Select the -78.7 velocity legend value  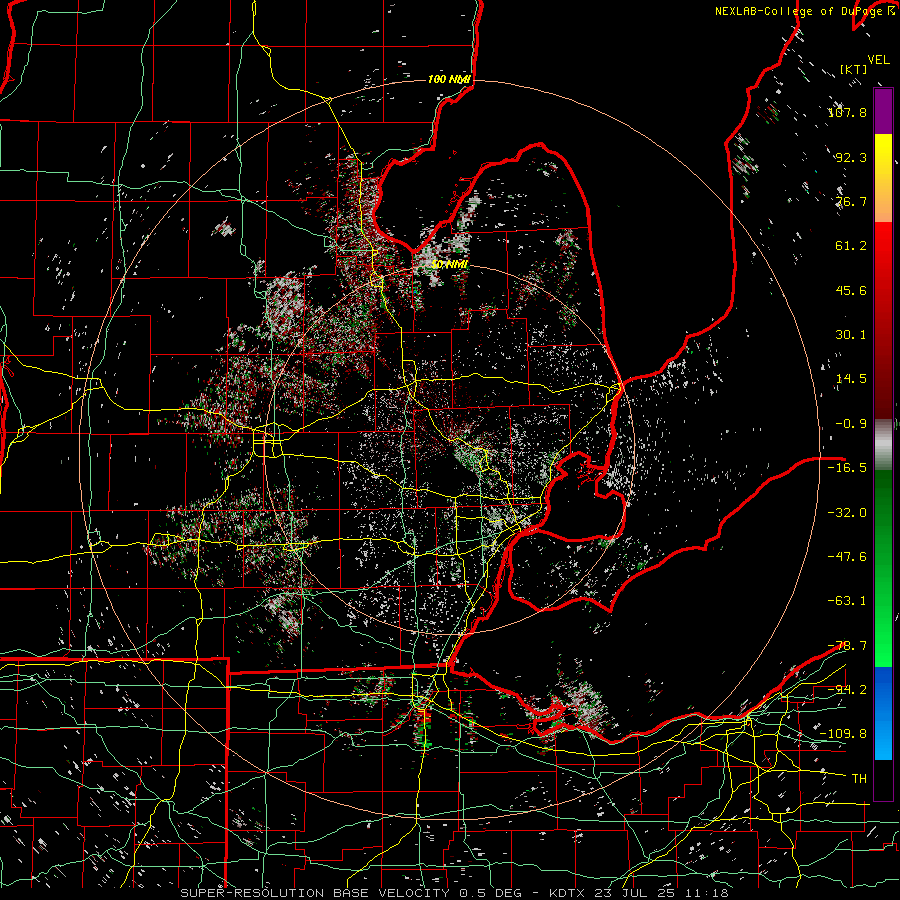coord(847,646)
